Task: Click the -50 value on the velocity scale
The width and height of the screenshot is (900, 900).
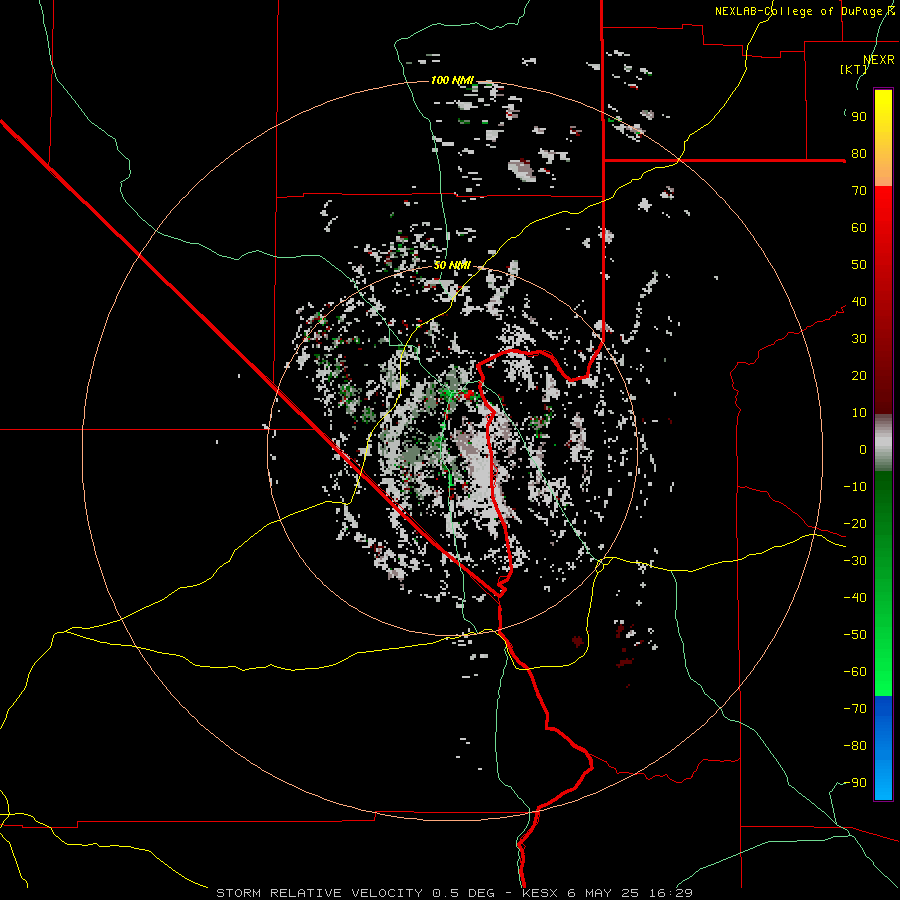Action: pos(855,635)
